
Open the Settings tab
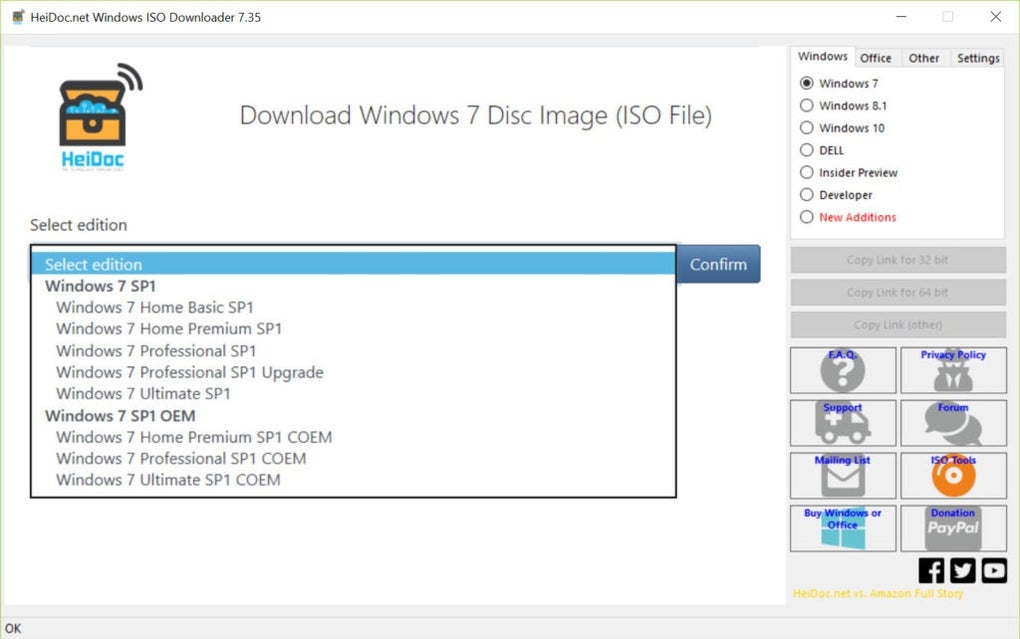(x=977, y=57)
